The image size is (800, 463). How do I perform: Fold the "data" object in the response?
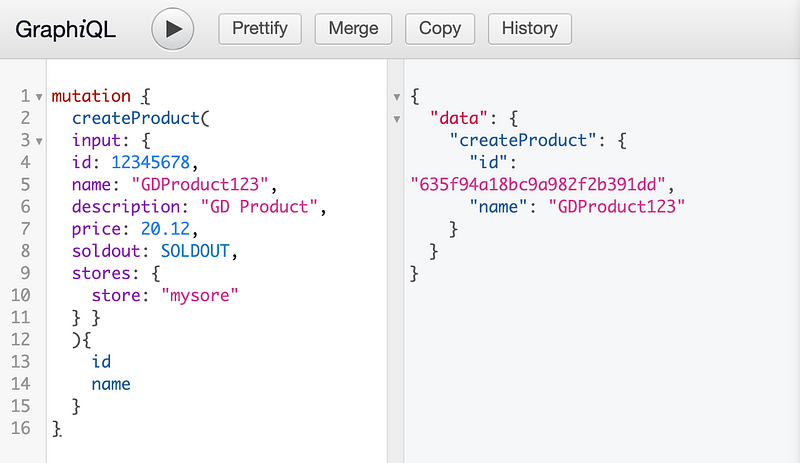396,119
